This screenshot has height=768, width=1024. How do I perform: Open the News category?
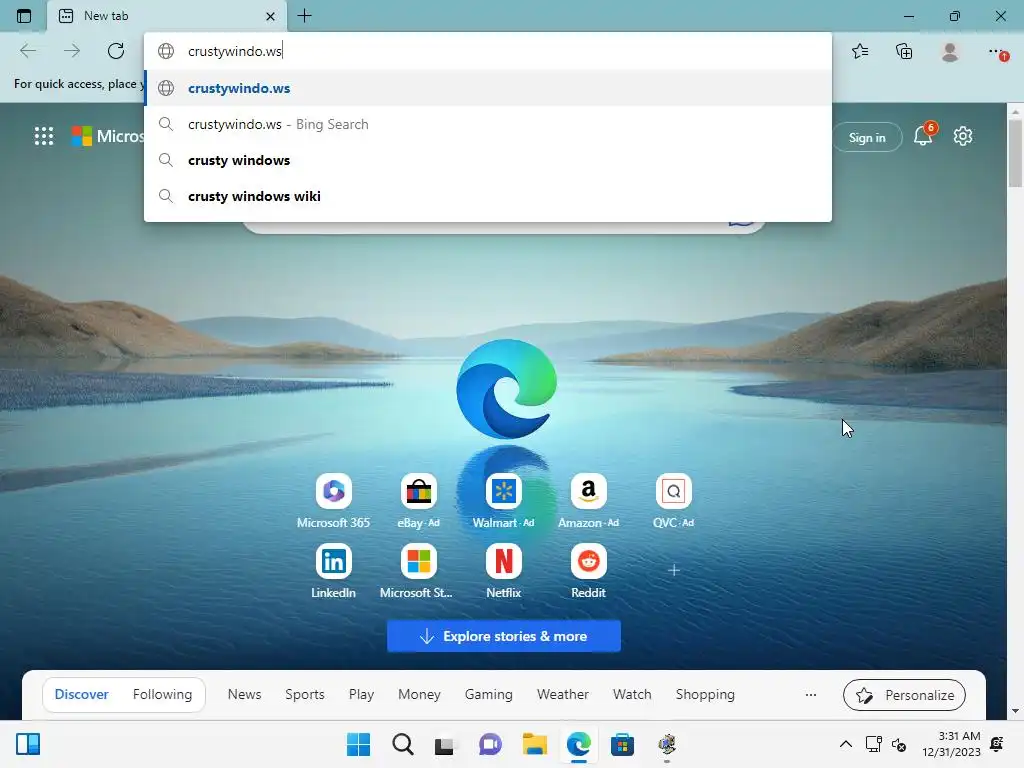point(244,694)
